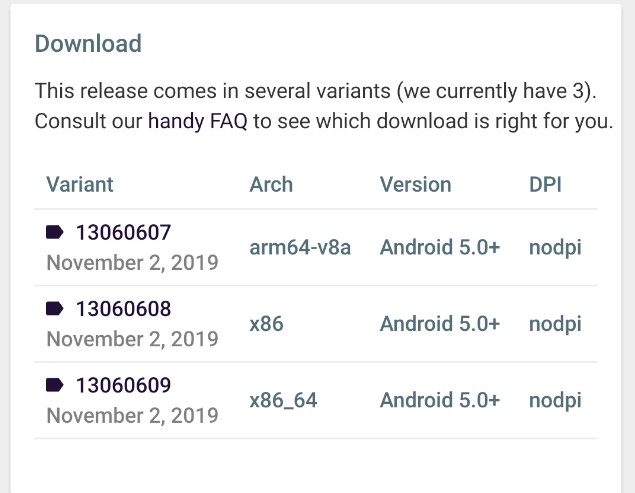The image size is (635, 493).
Task: Click the tag icon beside variant 13060609
Action: coord(55,385)
